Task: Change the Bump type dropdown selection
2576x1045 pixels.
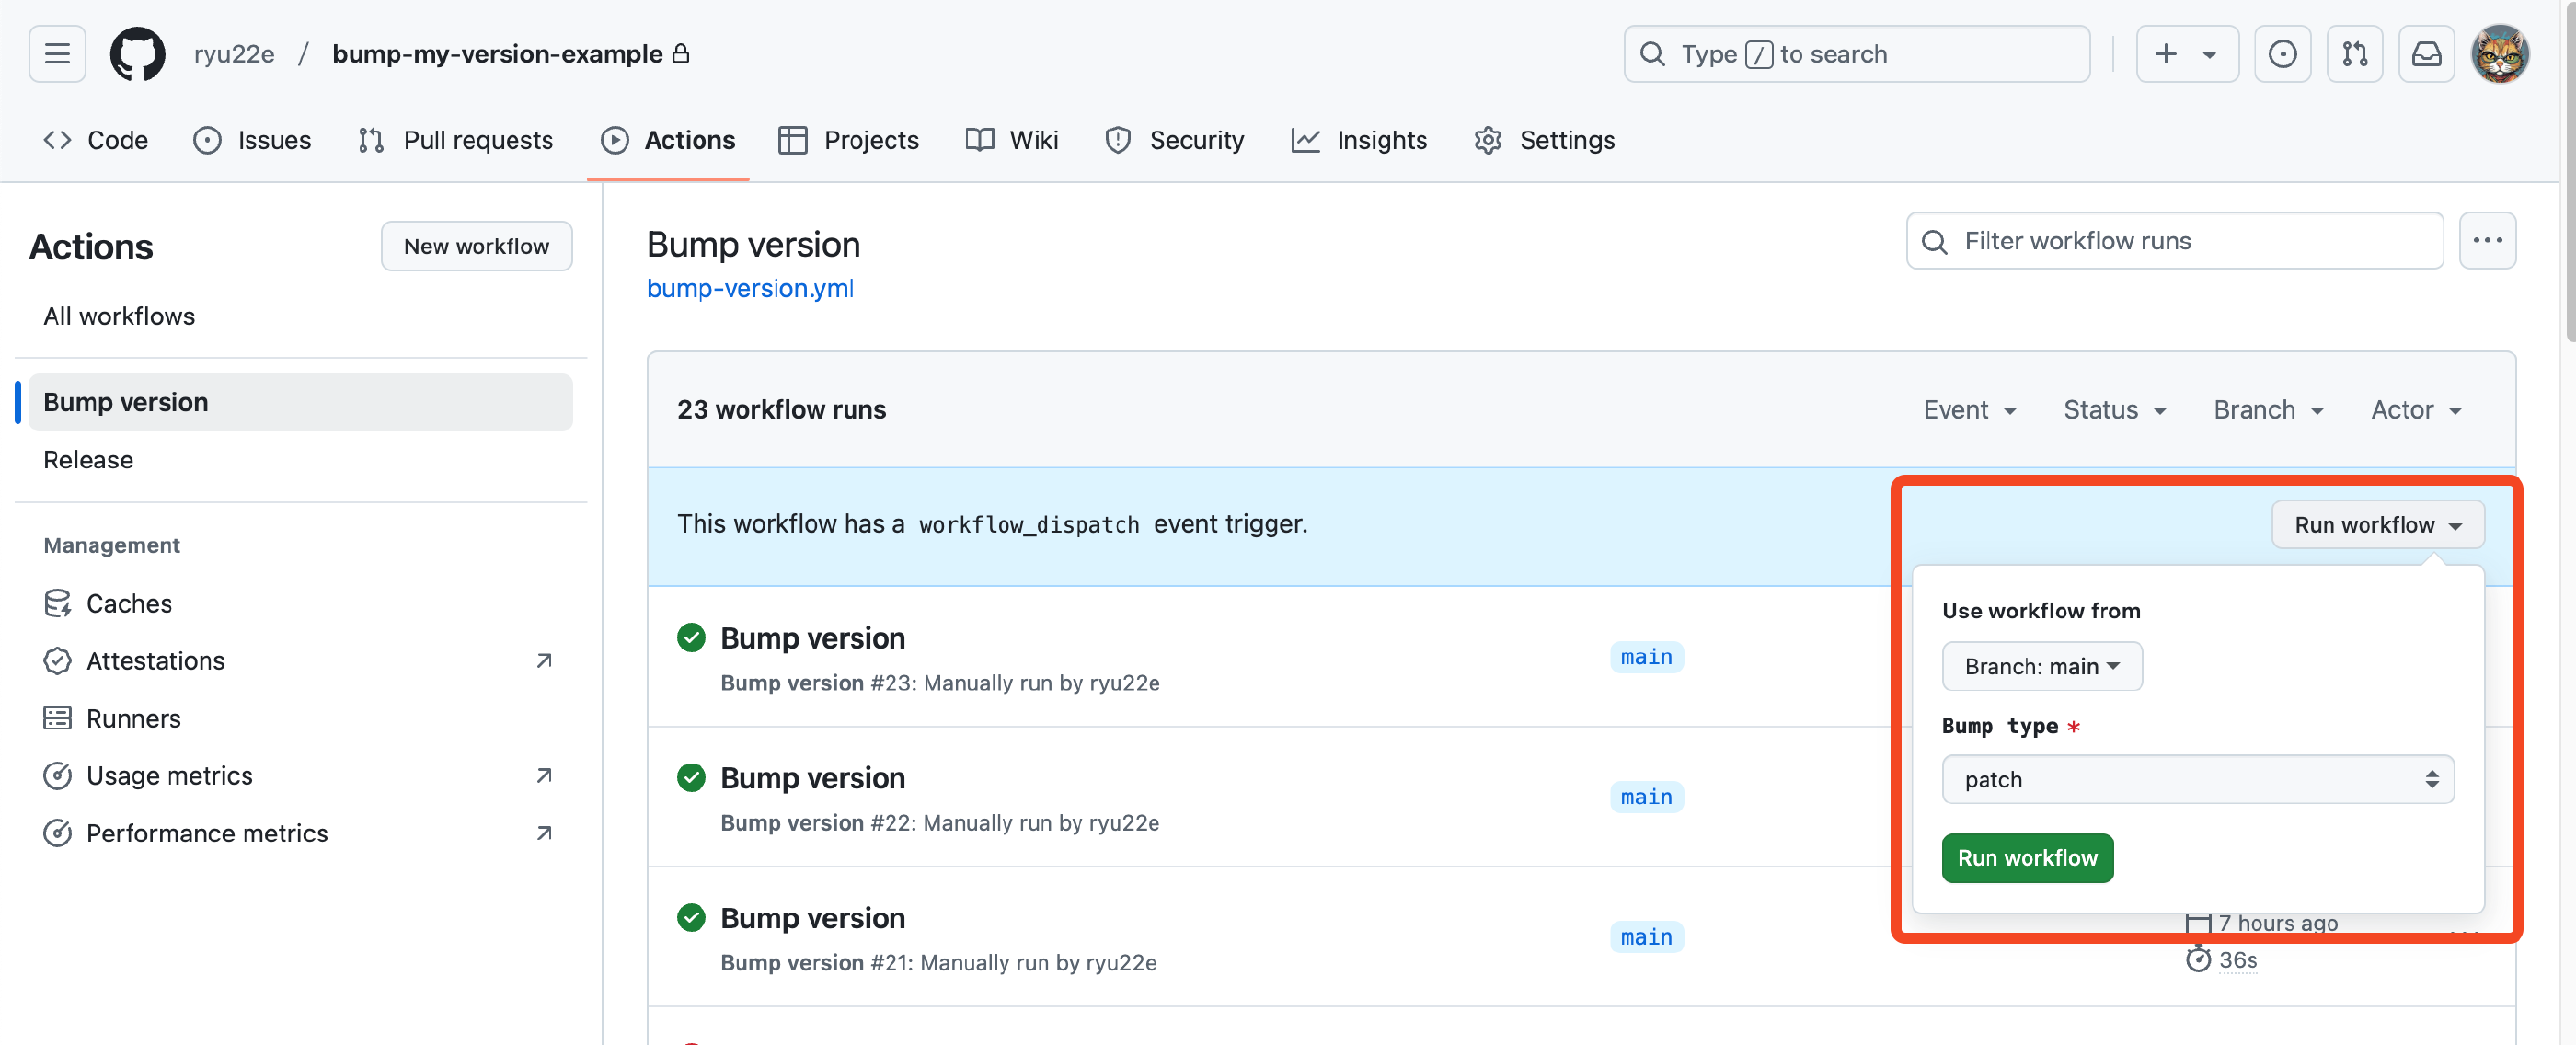Action: [2198, 779]
